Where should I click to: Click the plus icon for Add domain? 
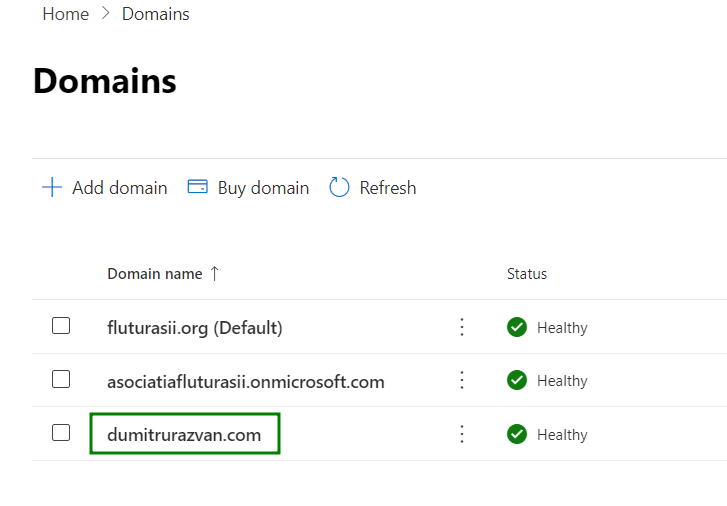pos(51,188)
